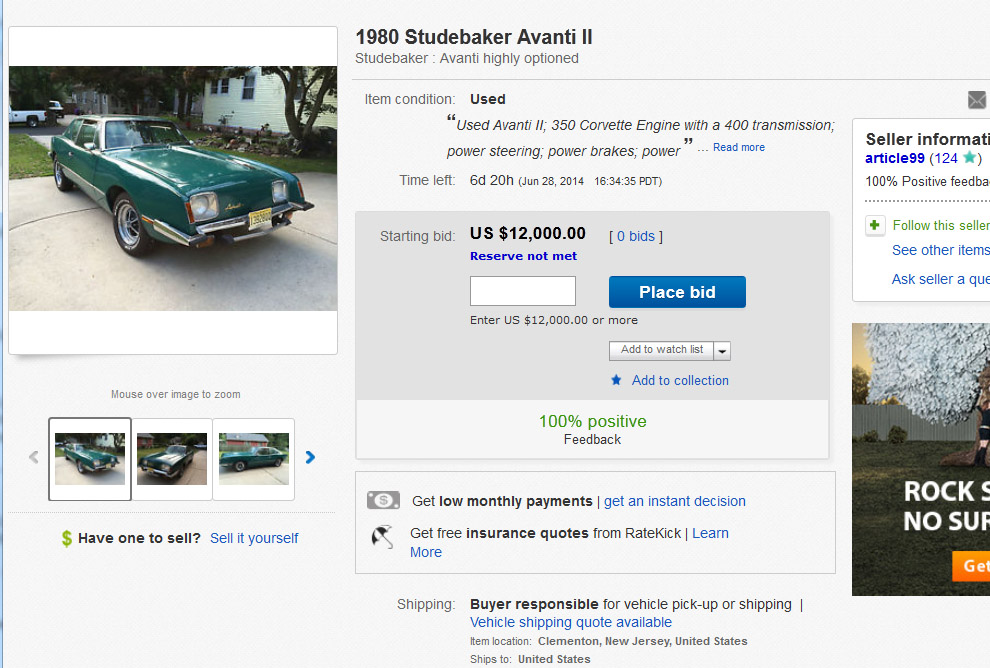Click the green plus Follow seller icon
Viewport: 990px width, 668px height.
coord(875,225)
